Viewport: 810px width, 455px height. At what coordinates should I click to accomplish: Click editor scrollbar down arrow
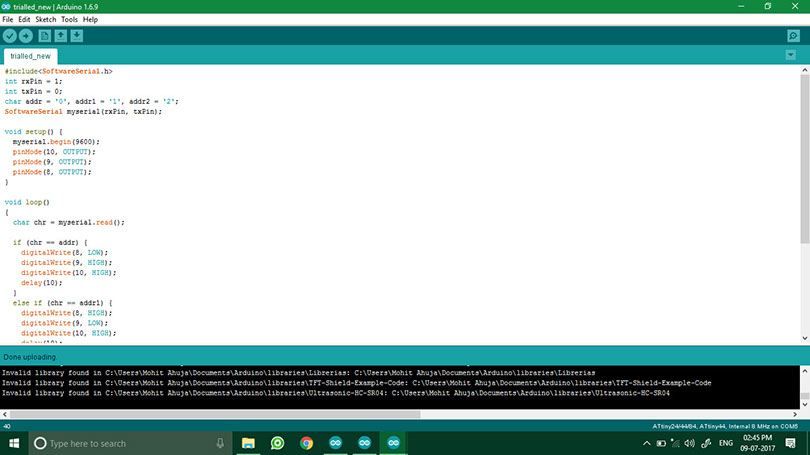pyautogui.click(x=805, y=338)
